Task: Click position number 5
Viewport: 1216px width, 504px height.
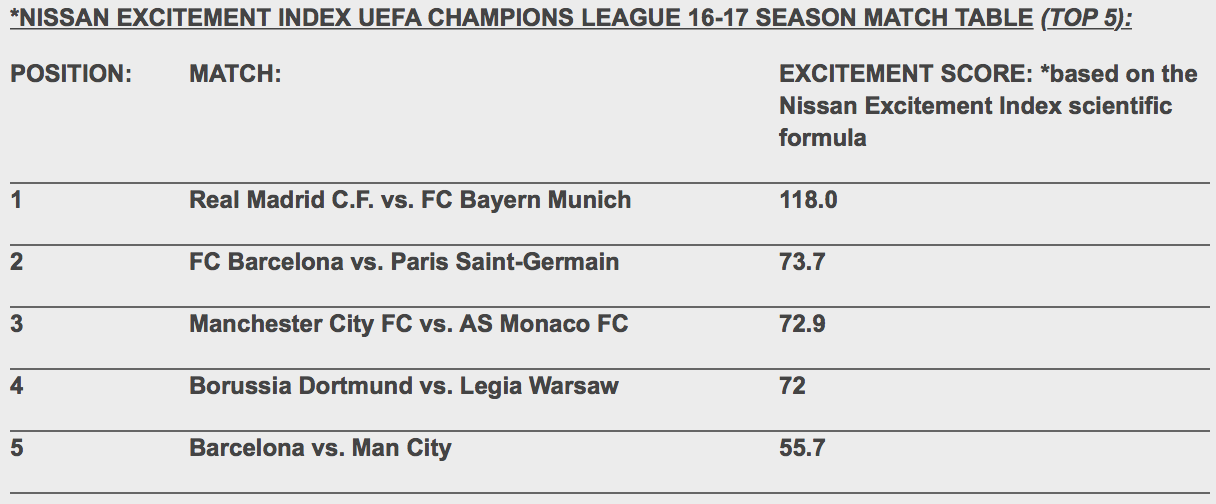Action: 16,448
